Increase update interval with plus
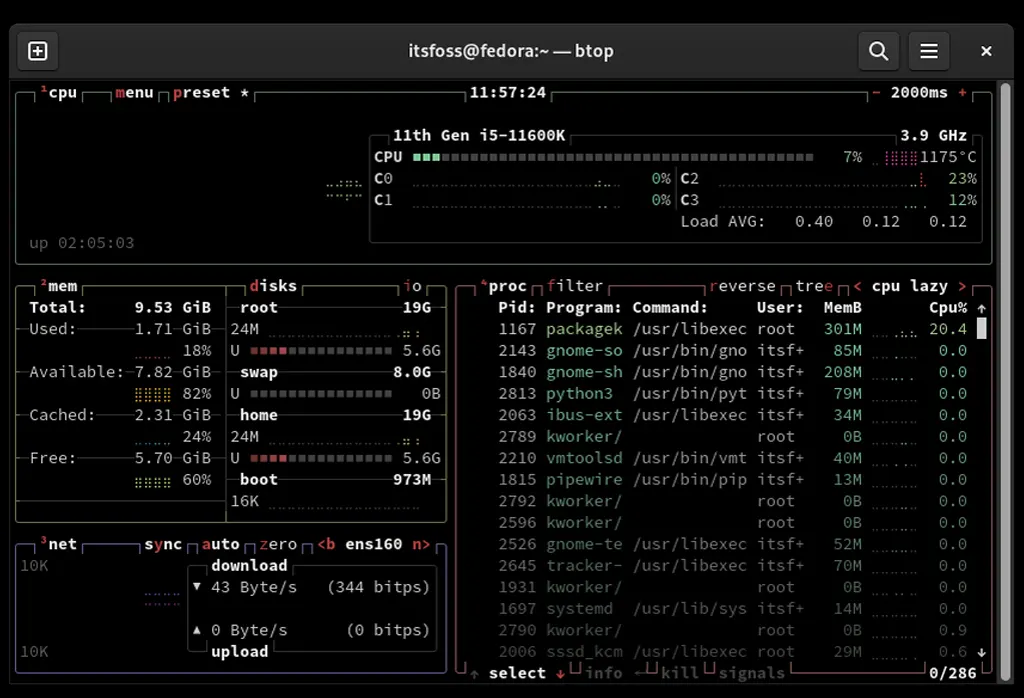 [963, 93]
